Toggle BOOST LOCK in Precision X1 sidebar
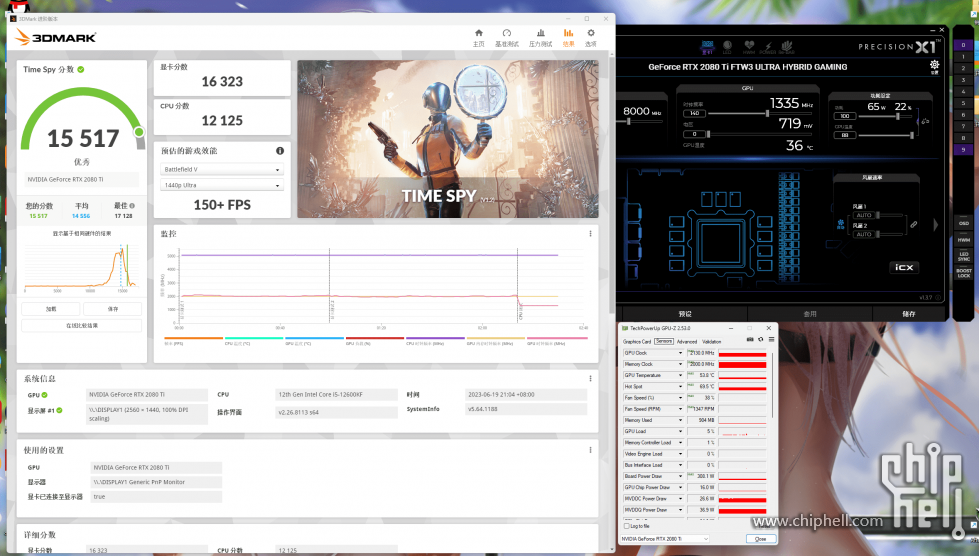The width and height of the screenshot is (979, 556). pyautogui.click(x=963, y=273)
